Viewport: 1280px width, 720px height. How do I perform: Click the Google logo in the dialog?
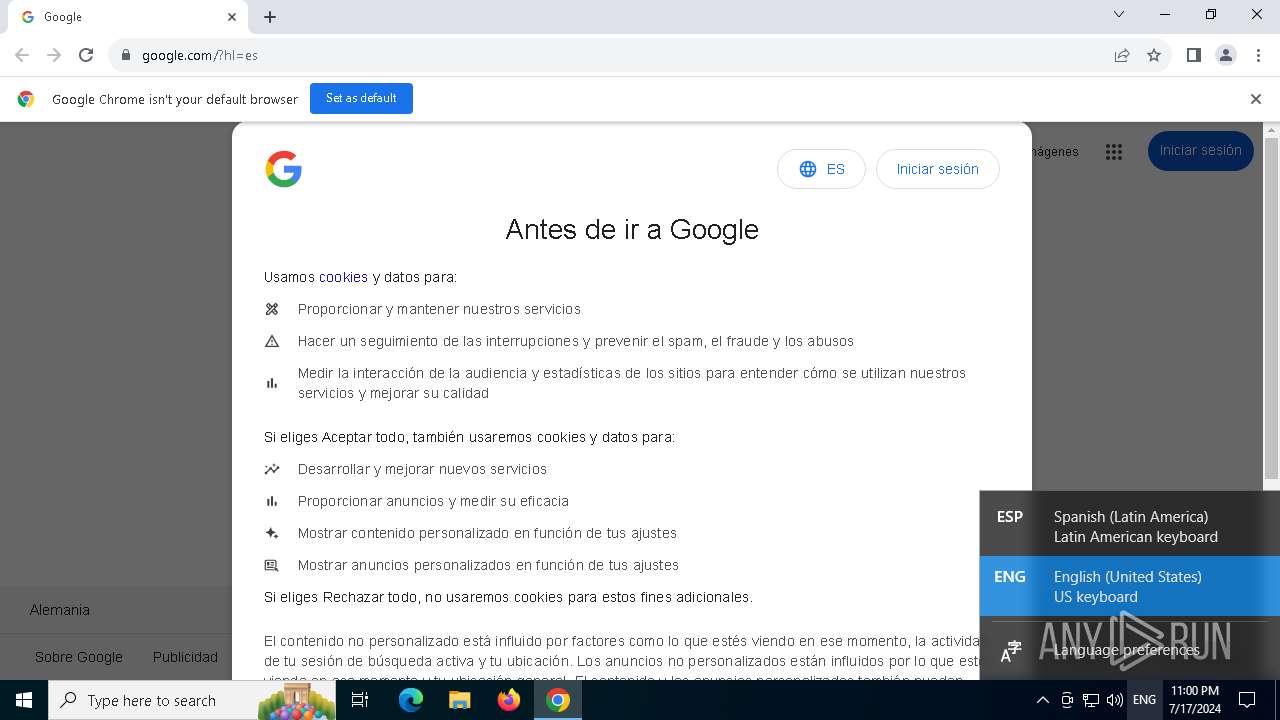pyautogui.click(x=284, y=169)
